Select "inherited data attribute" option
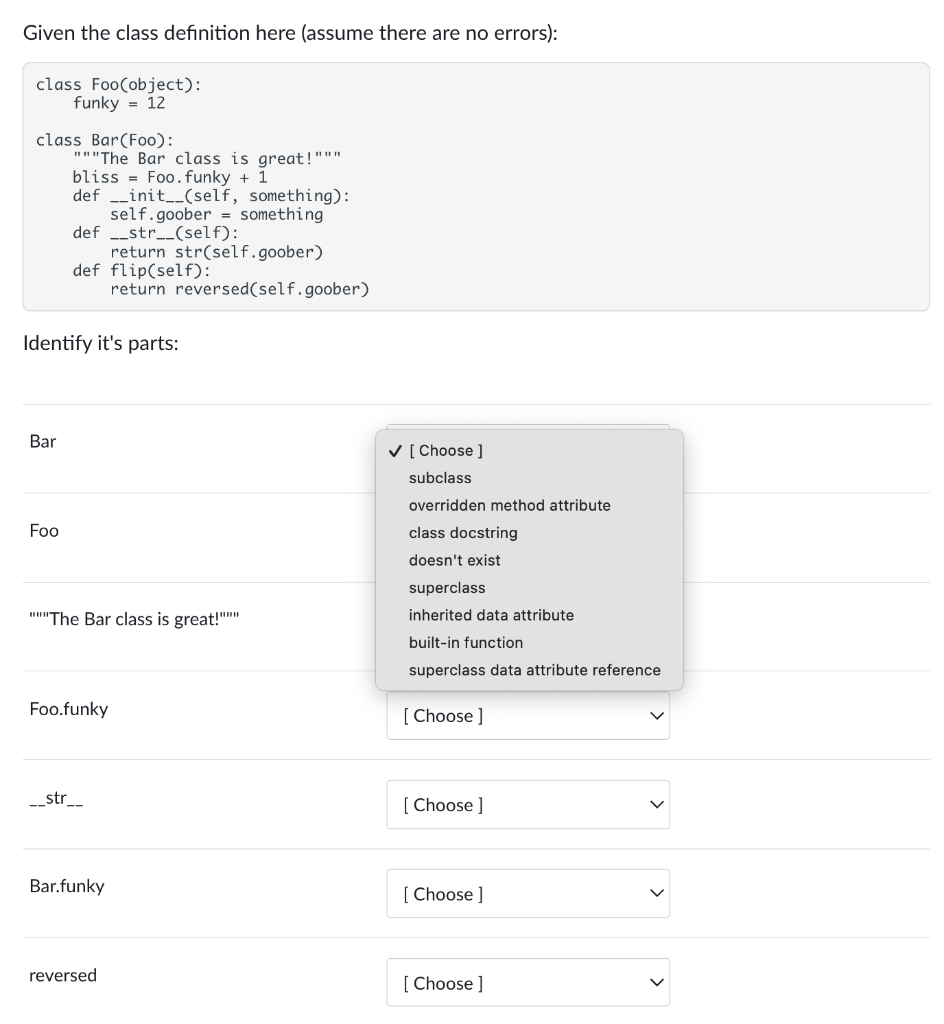The height and width of the screenshot is (1024, 944). [491, 615]
